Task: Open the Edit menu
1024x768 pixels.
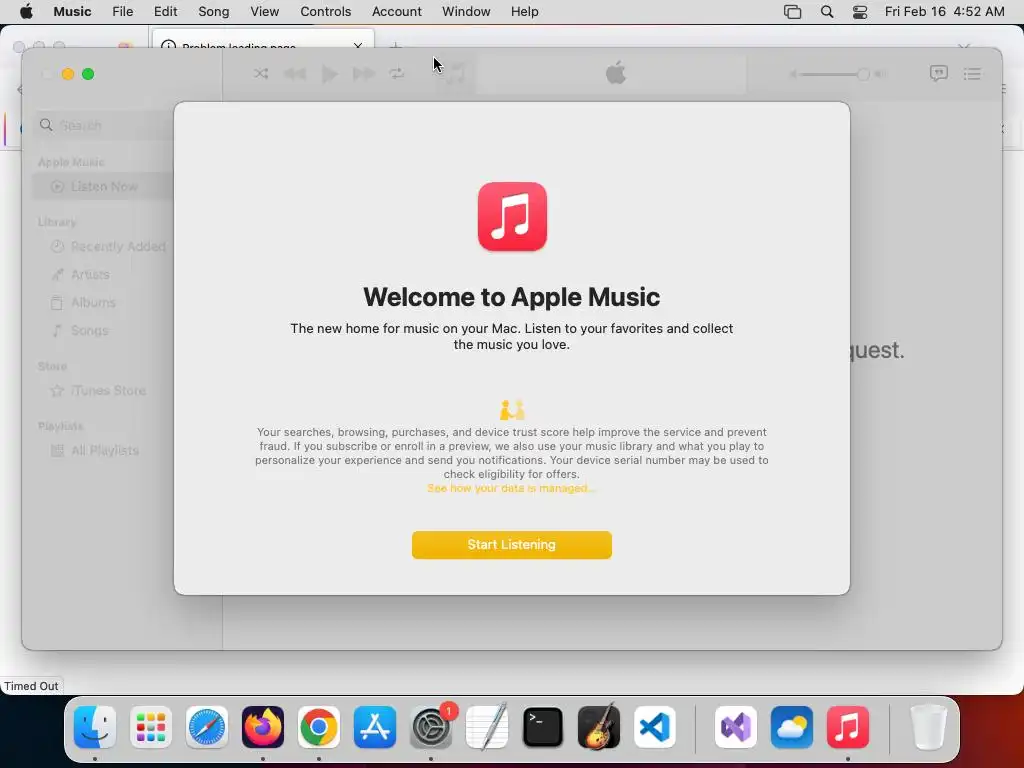Action: click(165, 12)
